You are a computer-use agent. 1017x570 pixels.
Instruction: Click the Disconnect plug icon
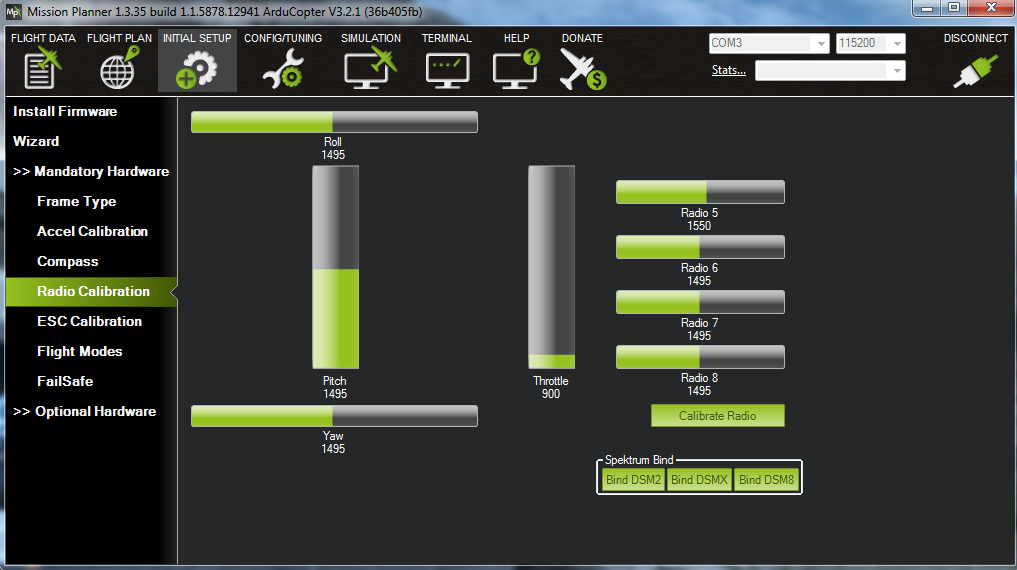pos(975,71)
